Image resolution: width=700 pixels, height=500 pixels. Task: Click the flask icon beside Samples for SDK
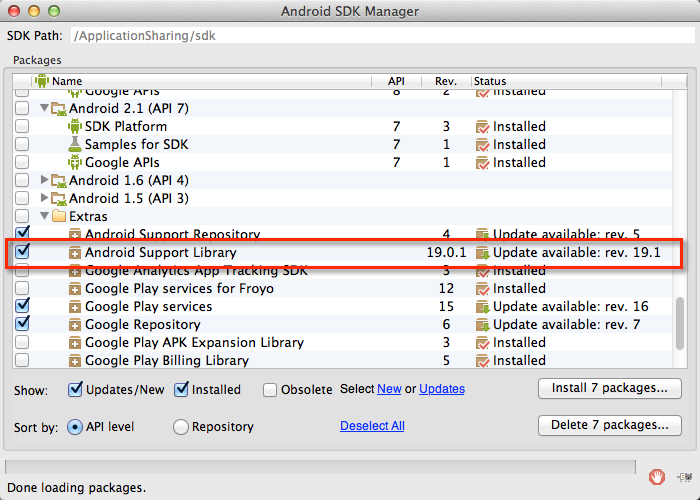coord(74,145)
